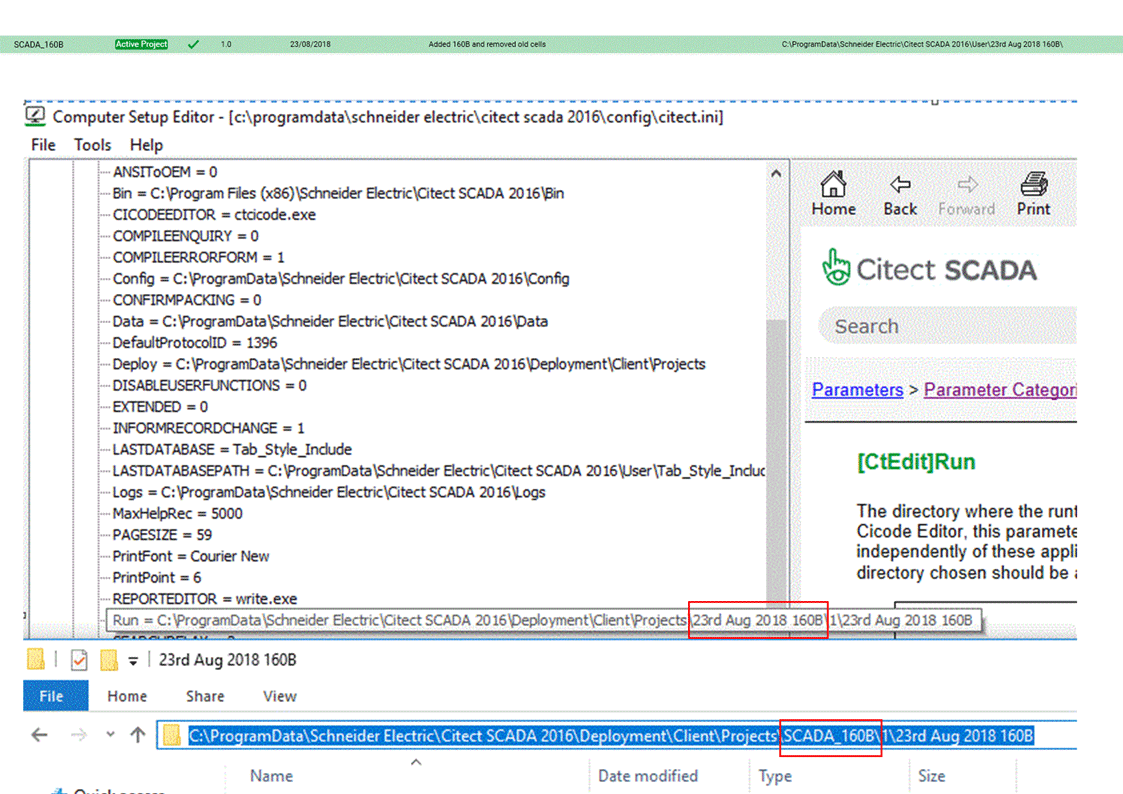Viewport: 1123px width, 794px height.
Task: Open the Customize Quick Access Toolbar dropdown
Action: (133, 661)
